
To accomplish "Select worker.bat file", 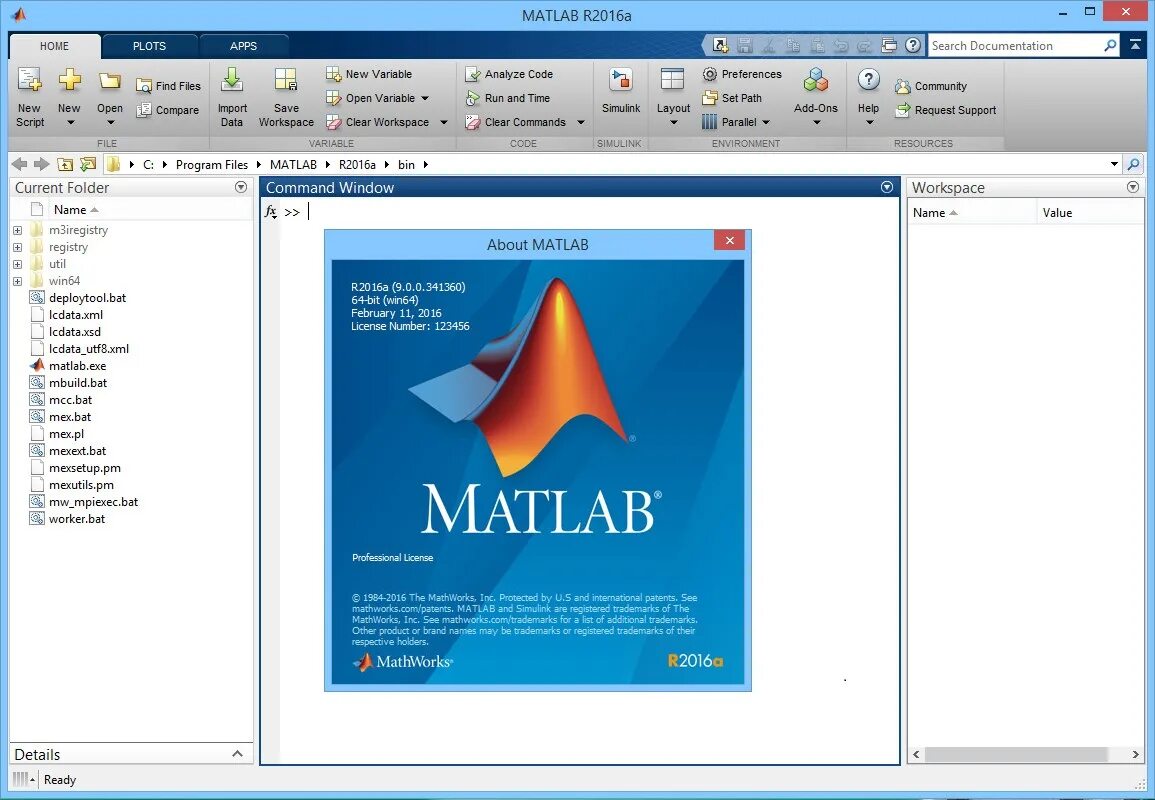I will [77, 519].
